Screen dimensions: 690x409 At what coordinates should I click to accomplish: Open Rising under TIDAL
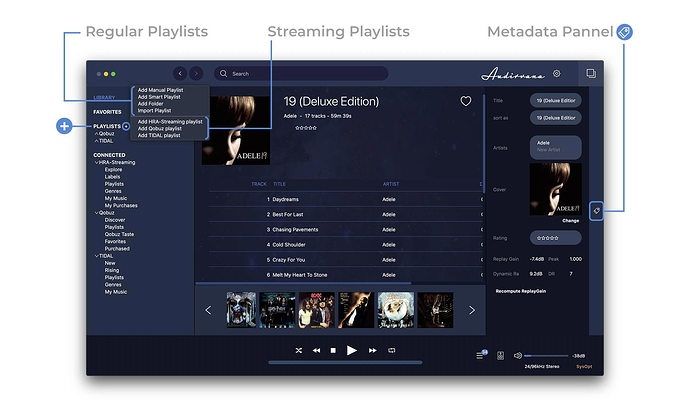pos(112,270)
